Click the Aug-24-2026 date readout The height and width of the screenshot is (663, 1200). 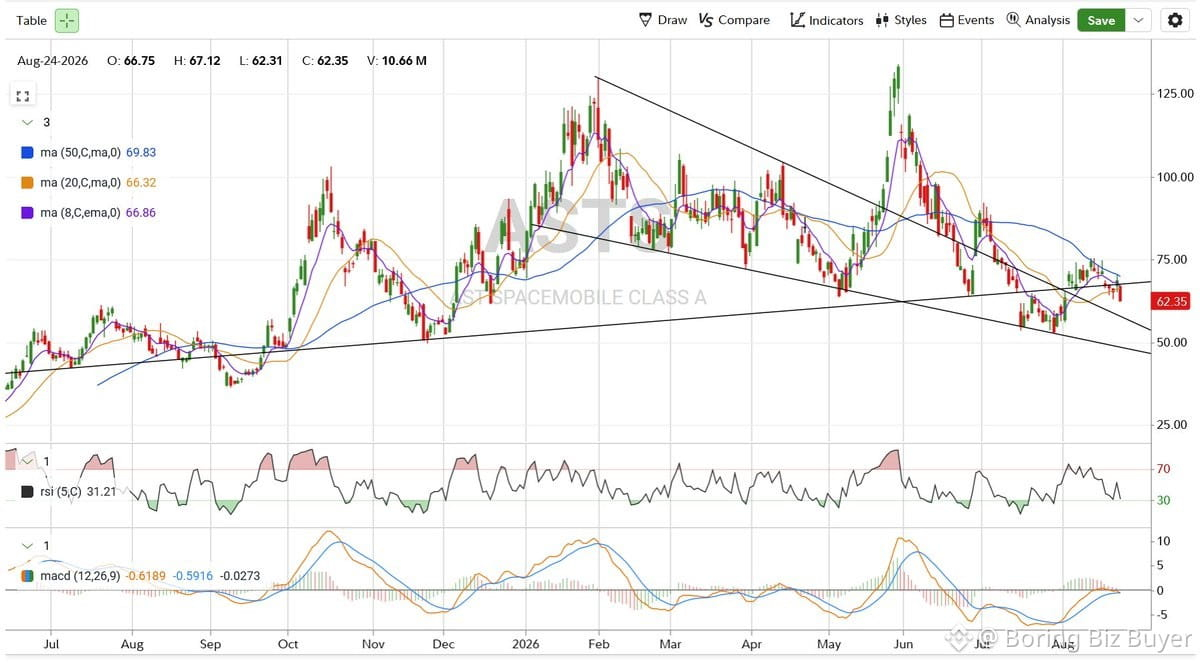click(x=52, y=61)
